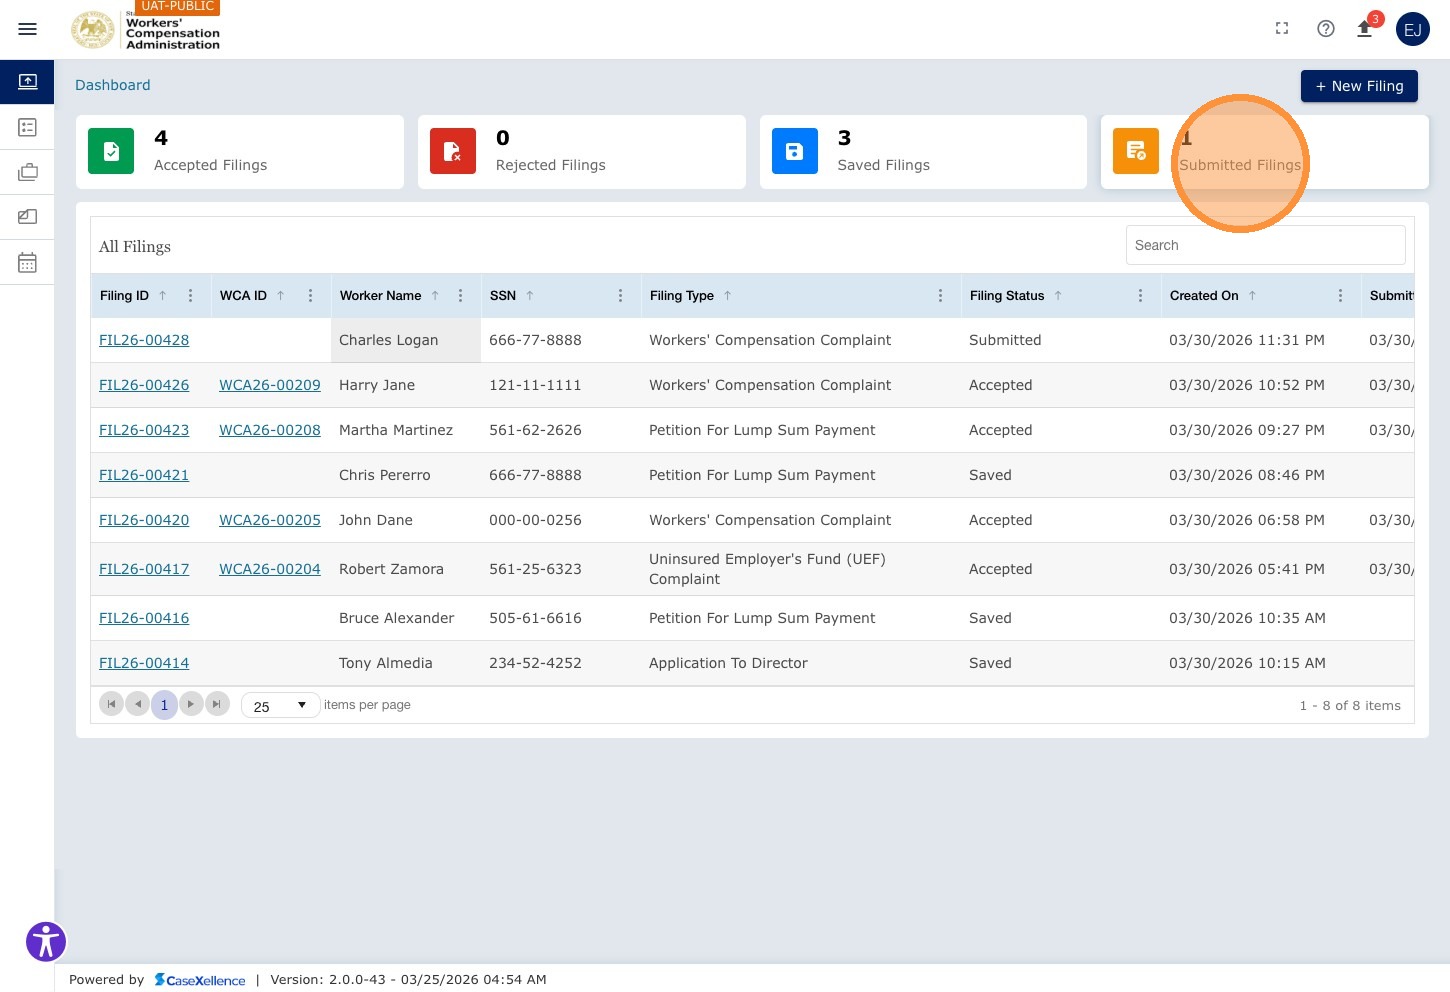The height and width of the screenshot is (992, 1450).
Task: Open notifications with badge 3
Action: (x=1367, y=27)
